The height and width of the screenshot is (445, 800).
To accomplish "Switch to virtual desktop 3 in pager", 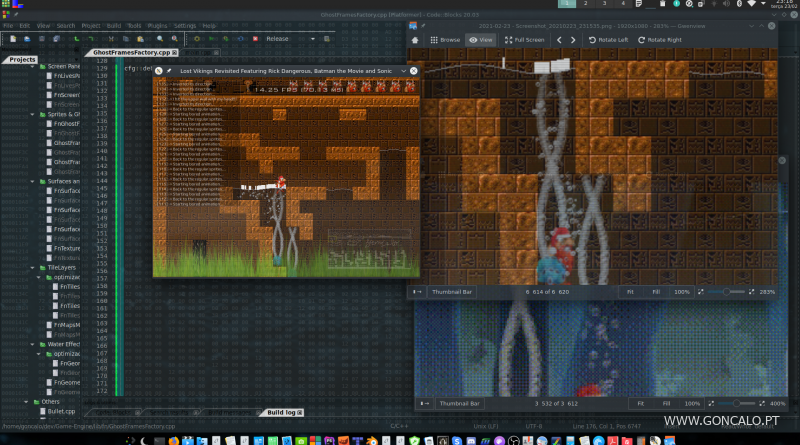I will pos(606,4).
